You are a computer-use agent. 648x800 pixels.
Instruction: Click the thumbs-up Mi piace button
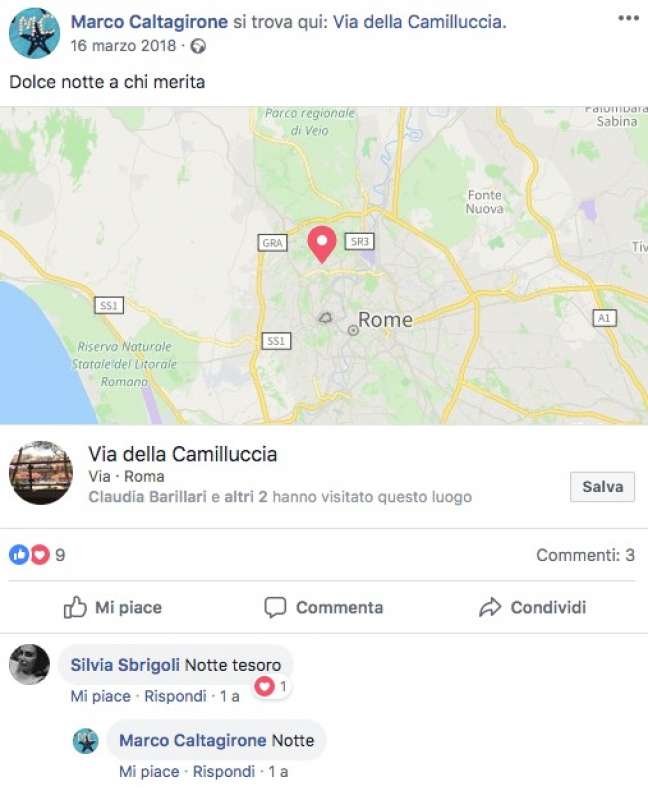113,607
